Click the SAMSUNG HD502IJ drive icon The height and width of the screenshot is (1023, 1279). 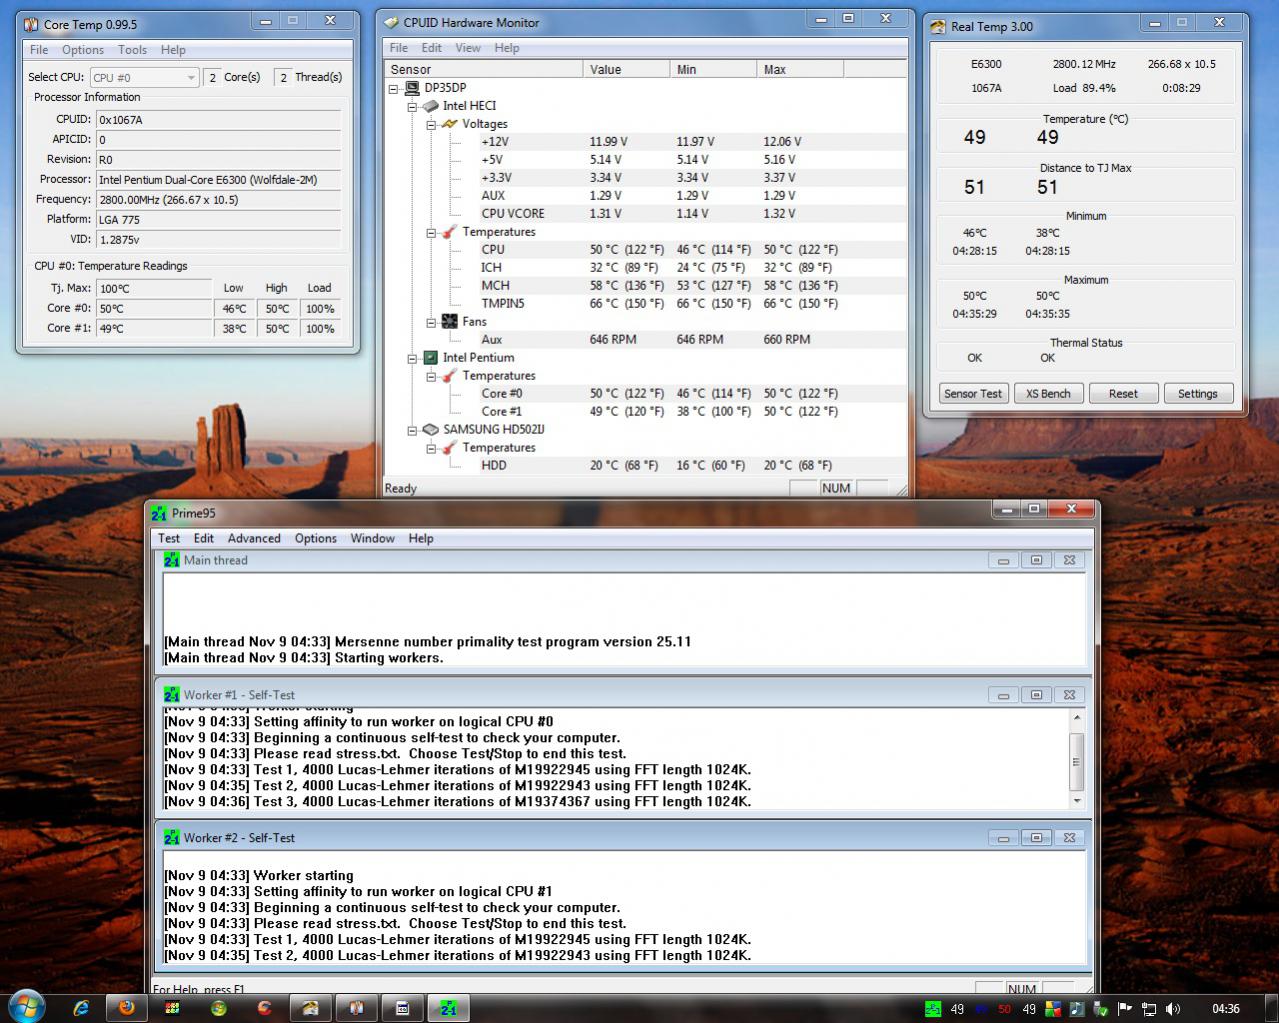431,430
